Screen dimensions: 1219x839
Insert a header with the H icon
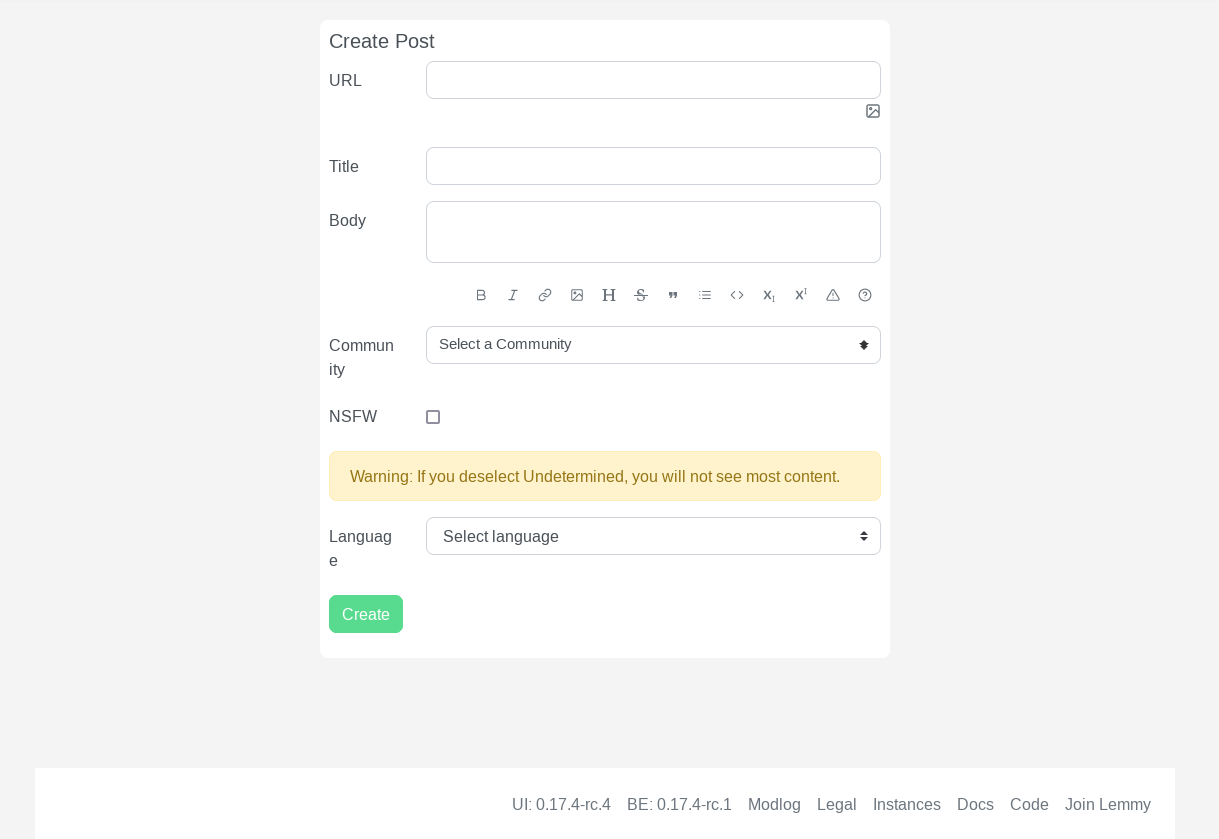(609, 295)
